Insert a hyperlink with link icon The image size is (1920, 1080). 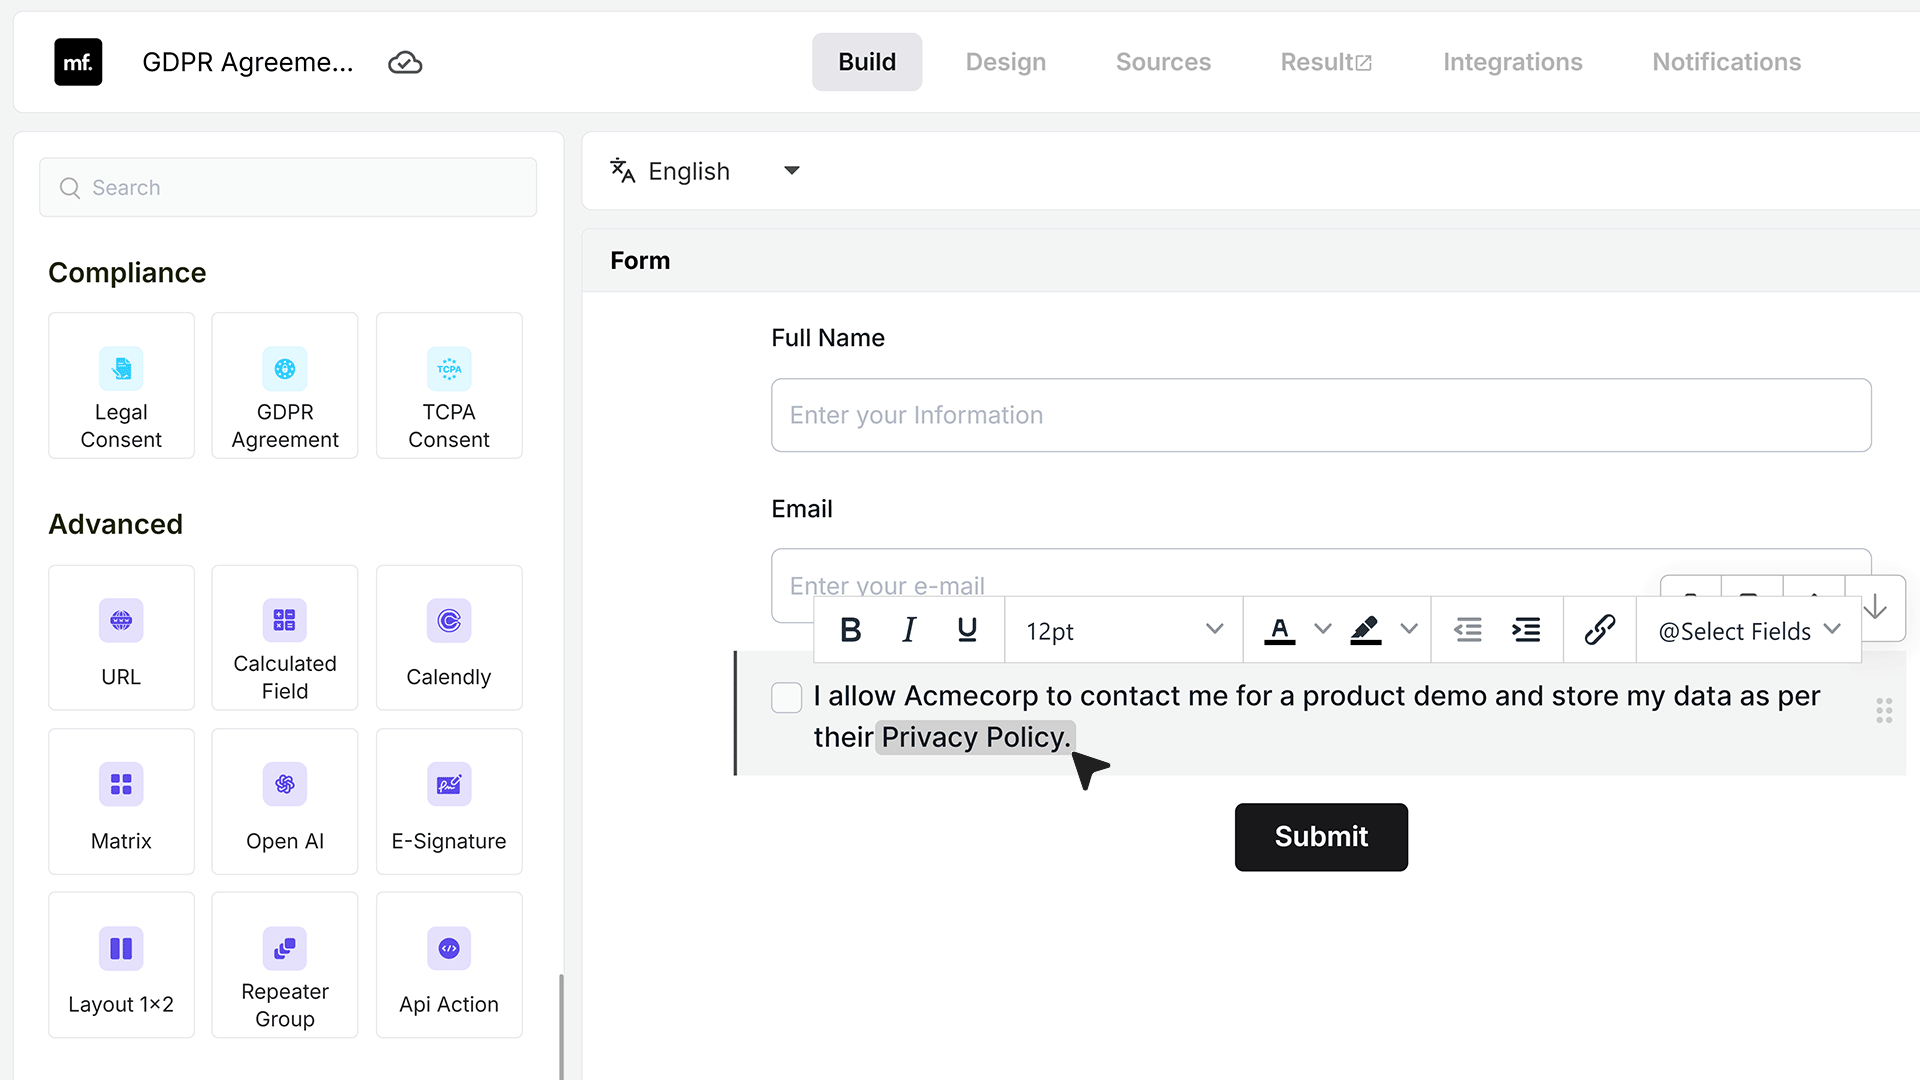pos(1600,630)
